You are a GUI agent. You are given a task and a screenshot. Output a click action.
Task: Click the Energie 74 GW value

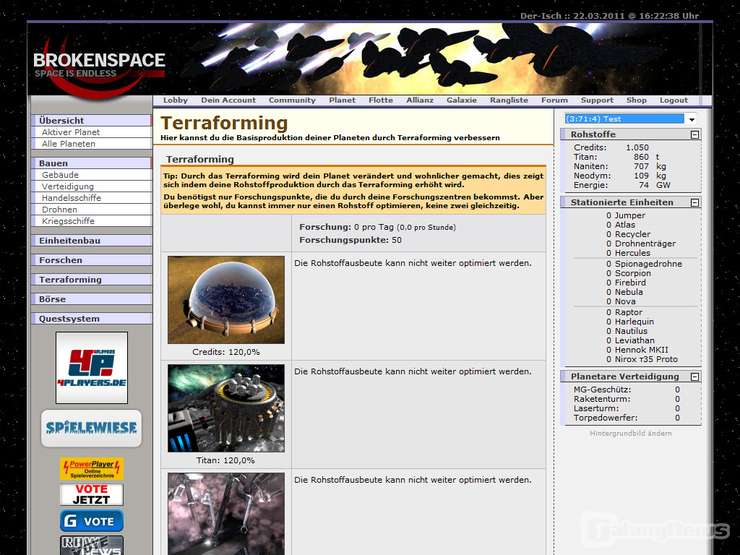click(655, 185)
